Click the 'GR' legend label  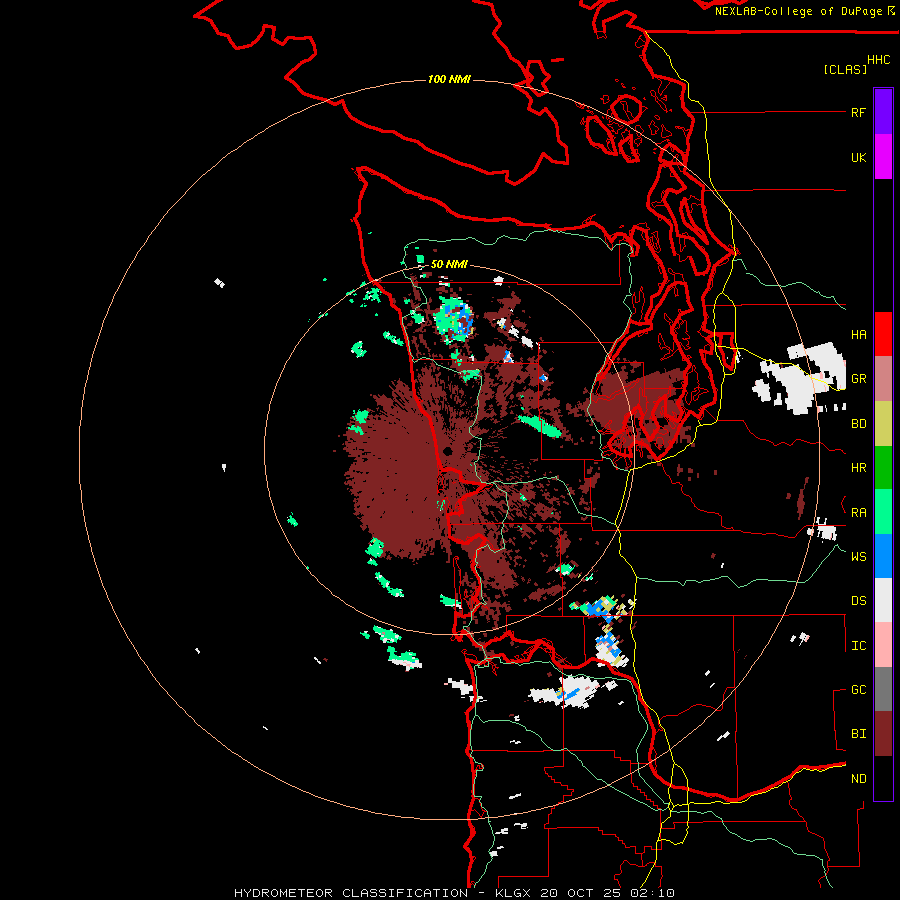pos(858,379)
